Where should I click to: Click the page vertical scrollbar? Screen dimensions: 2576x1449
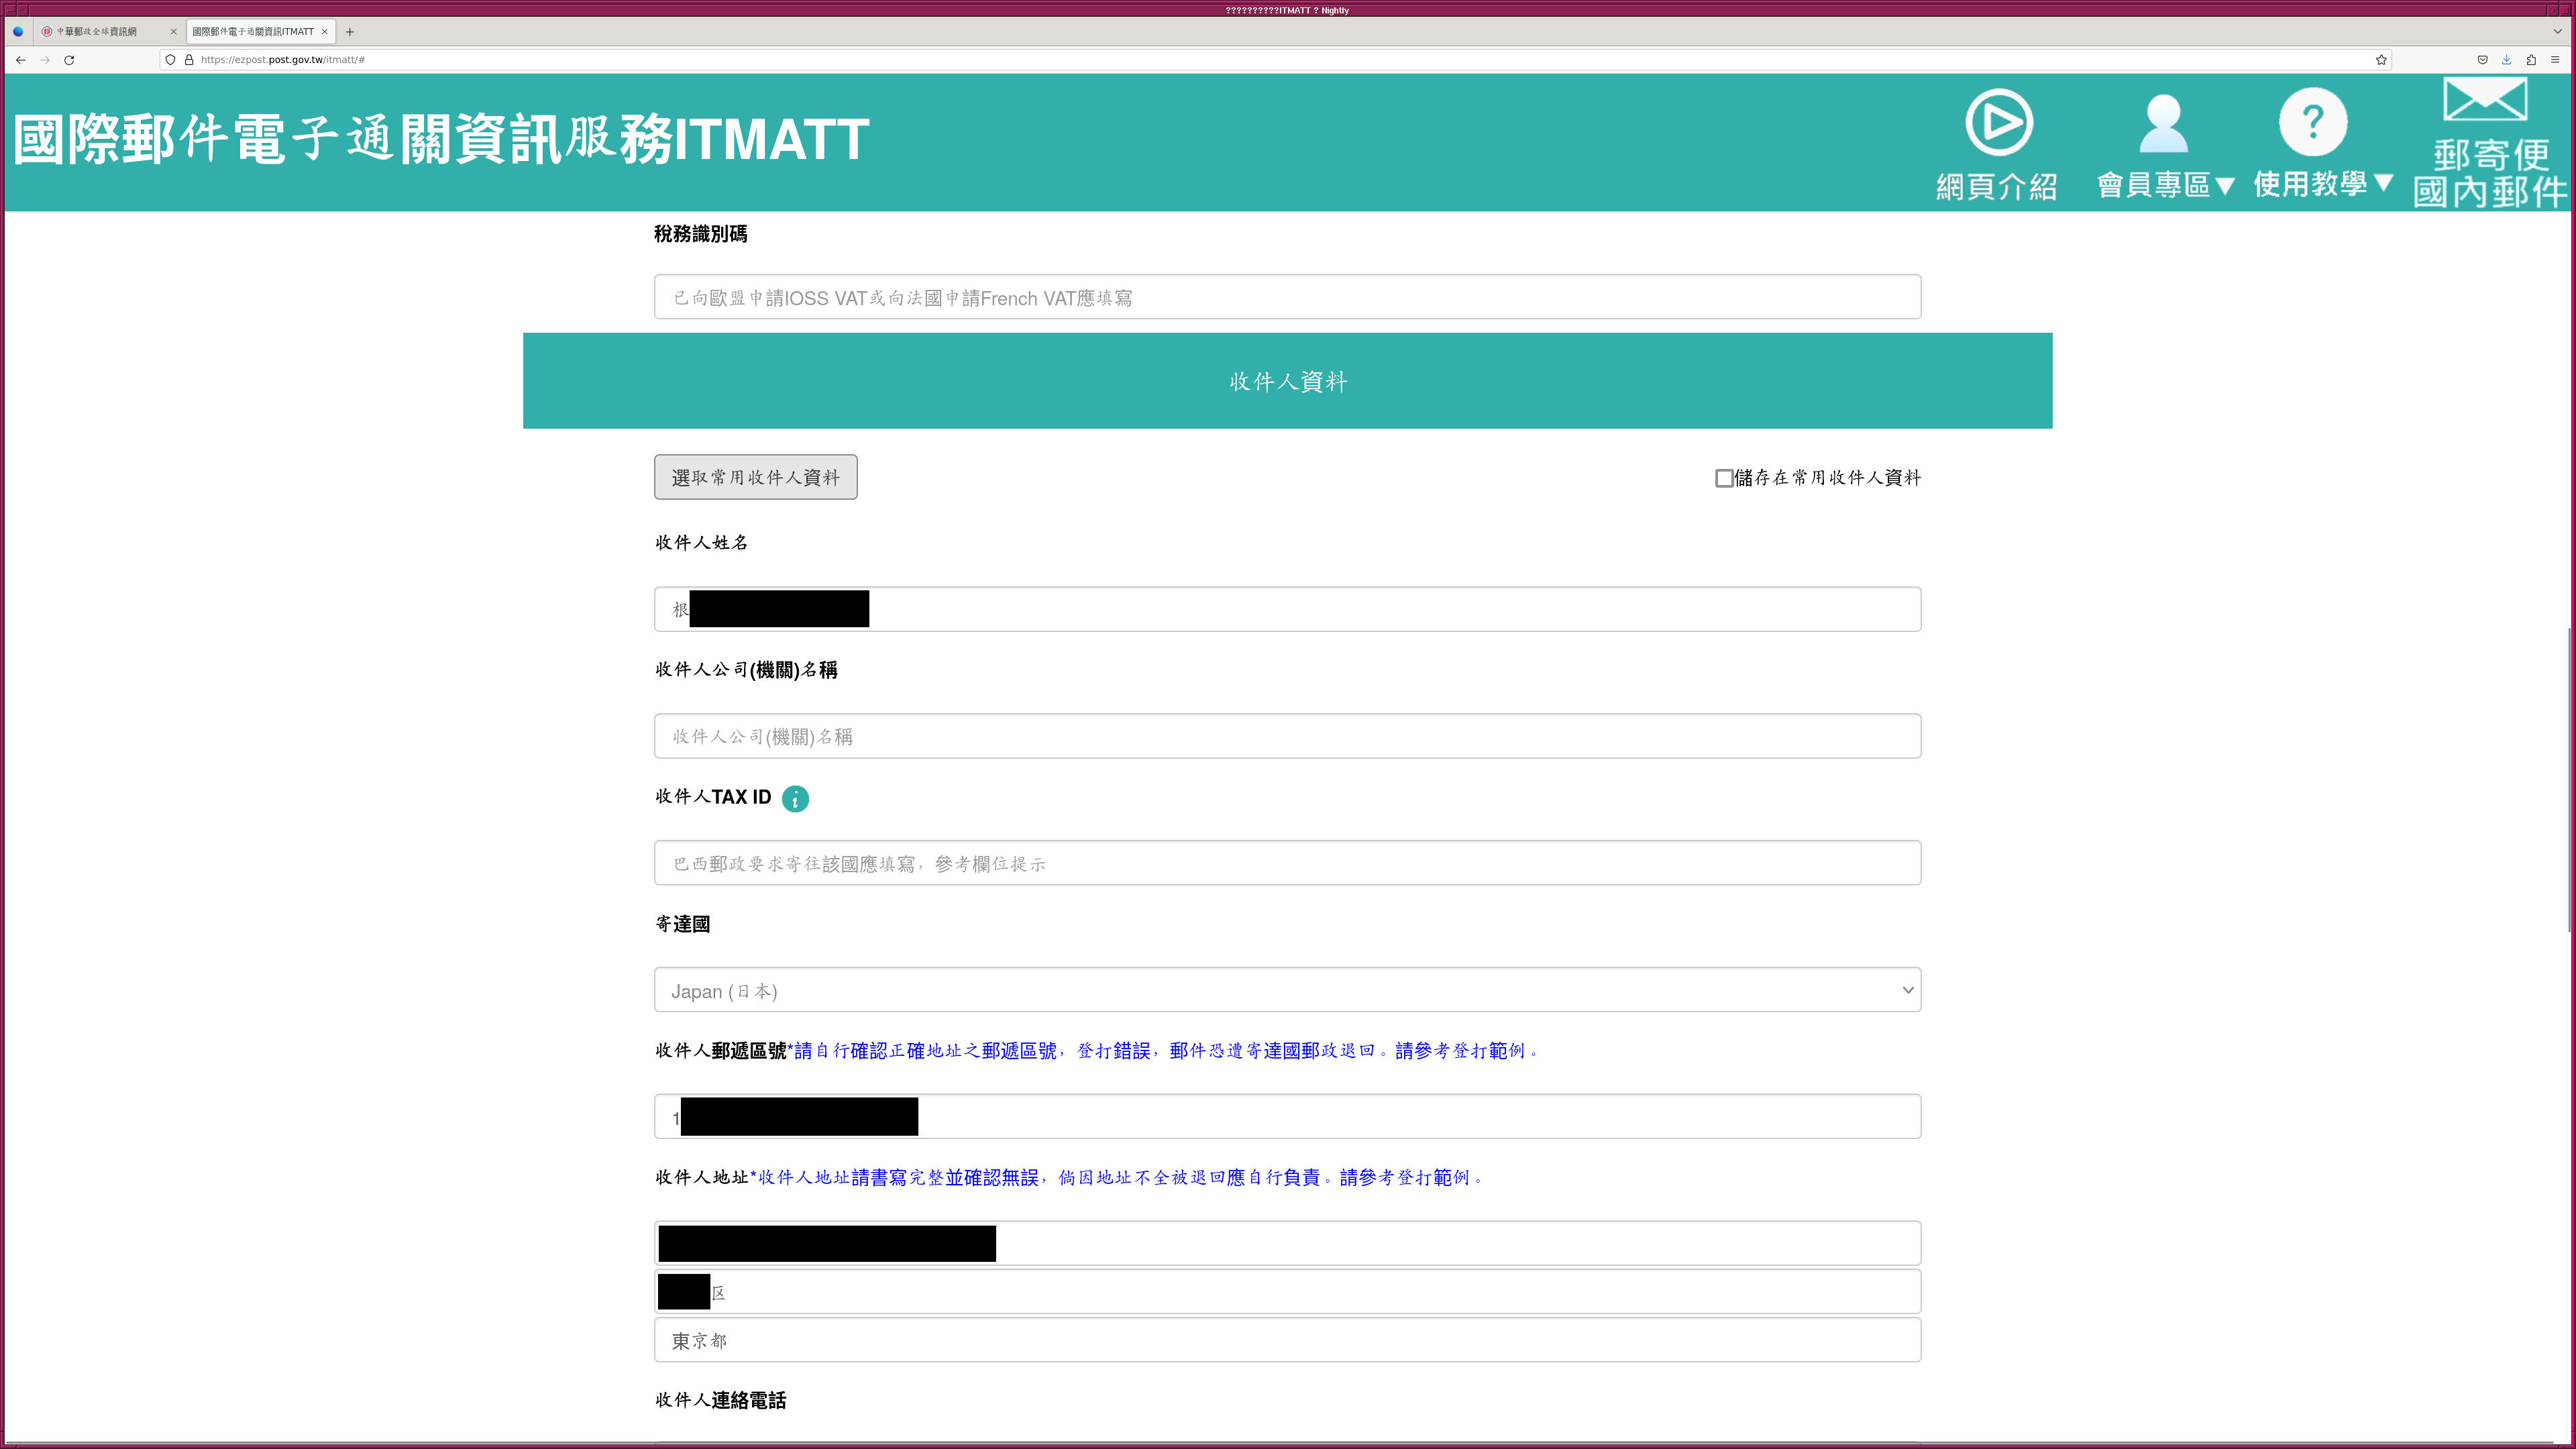click(x=2569, y=780)
